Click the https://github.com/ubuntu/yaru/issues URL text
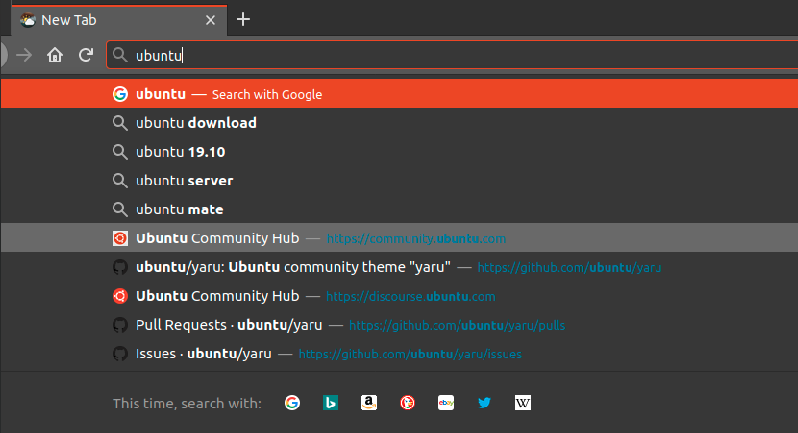Viewport: 798px width, 433px height. point(410,354)
